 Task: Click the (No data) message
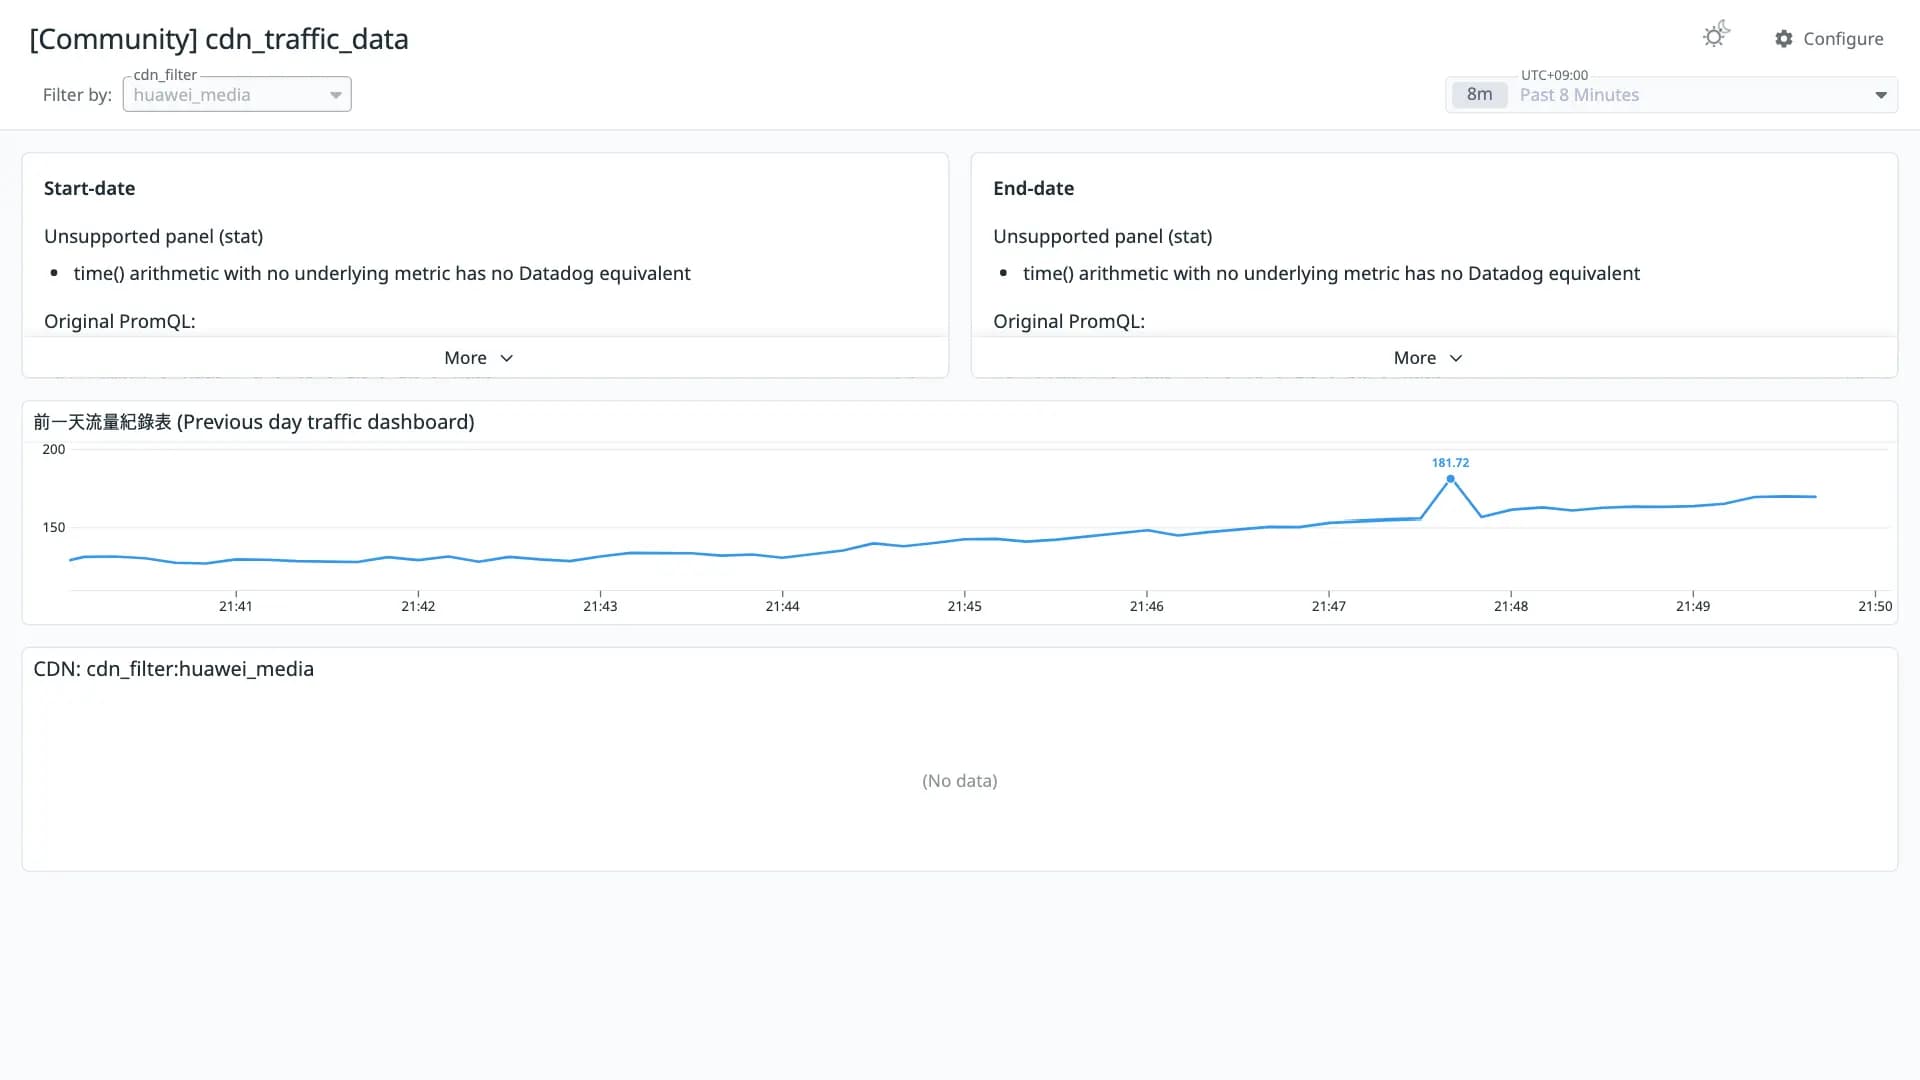click(960, 781)
